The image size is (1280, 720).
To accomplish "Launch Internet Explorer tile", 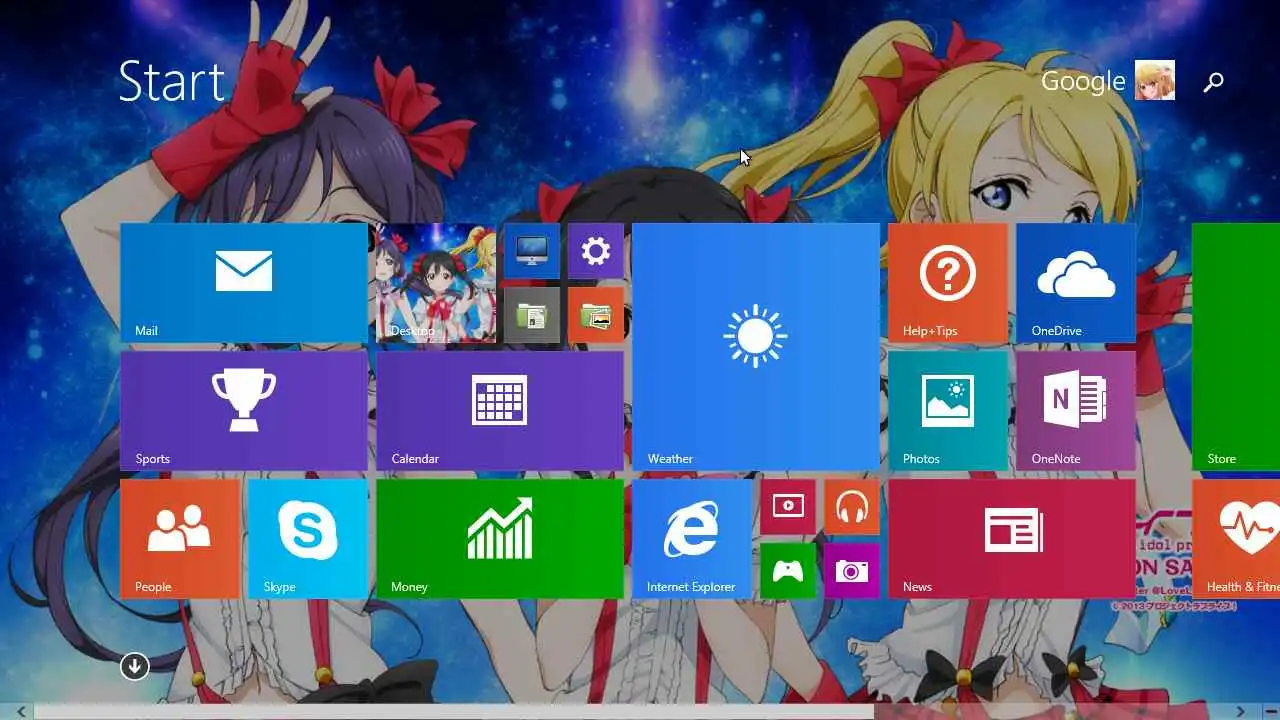I will point(692,539).
